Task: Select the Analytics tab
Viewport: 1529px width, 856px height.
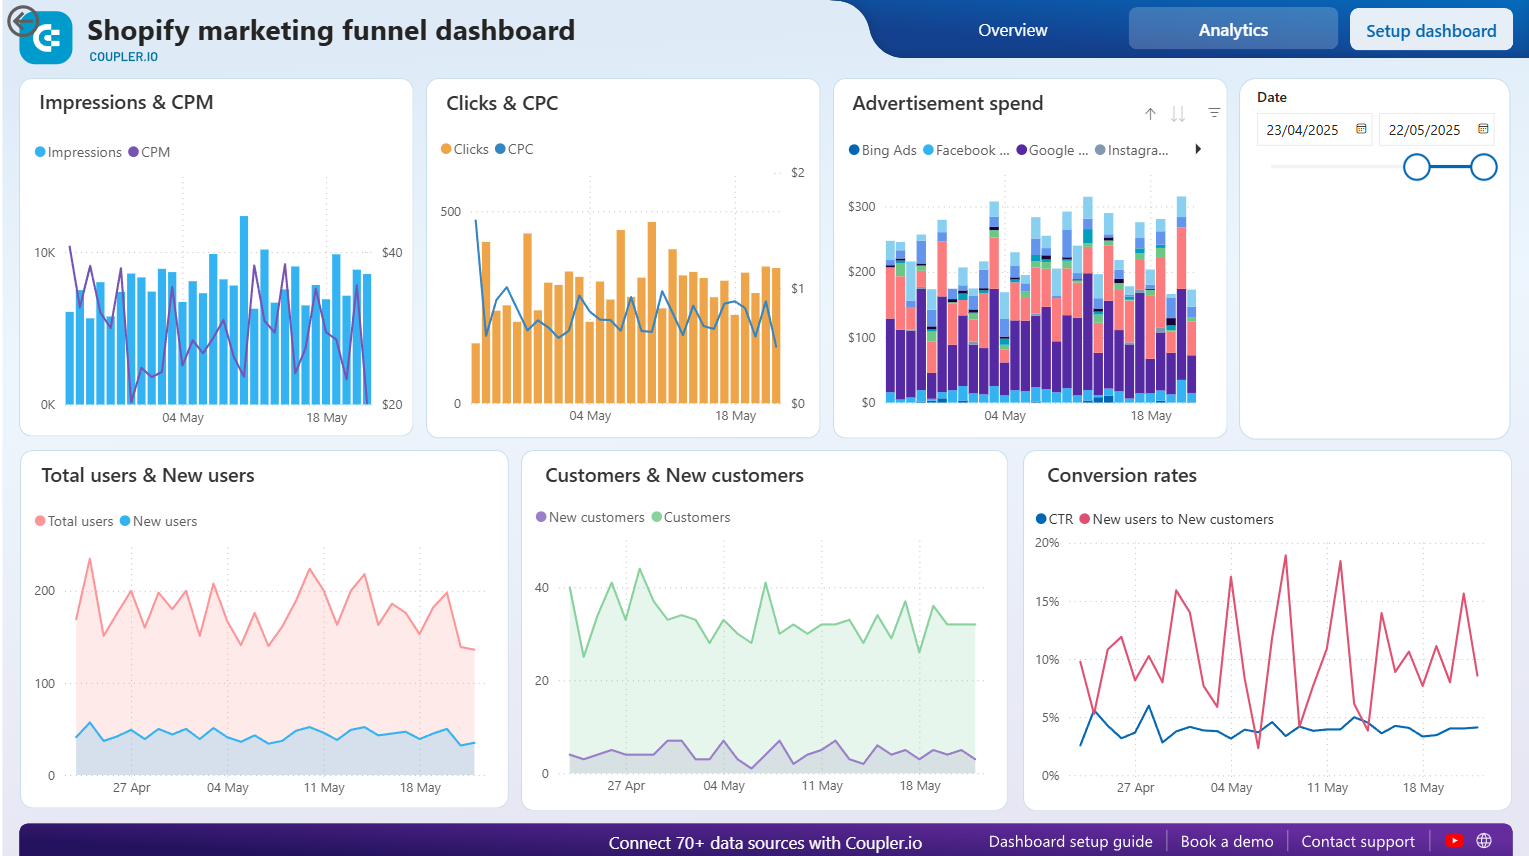Action: 1232,30
